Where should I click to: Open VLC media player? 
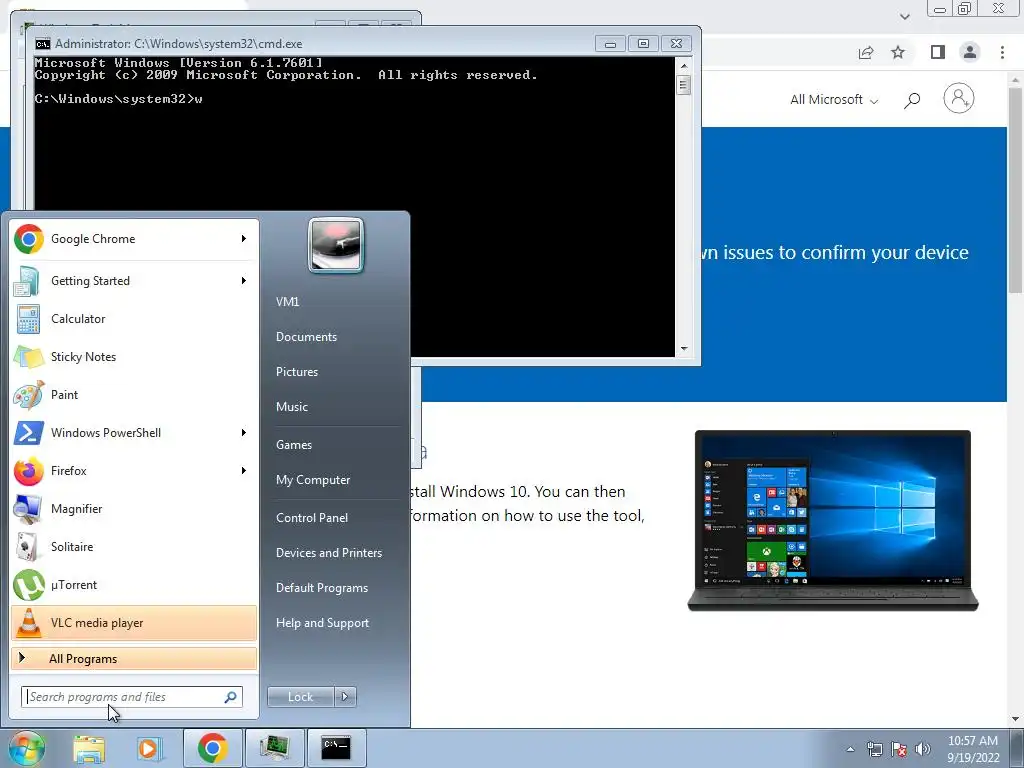[134, 622]
